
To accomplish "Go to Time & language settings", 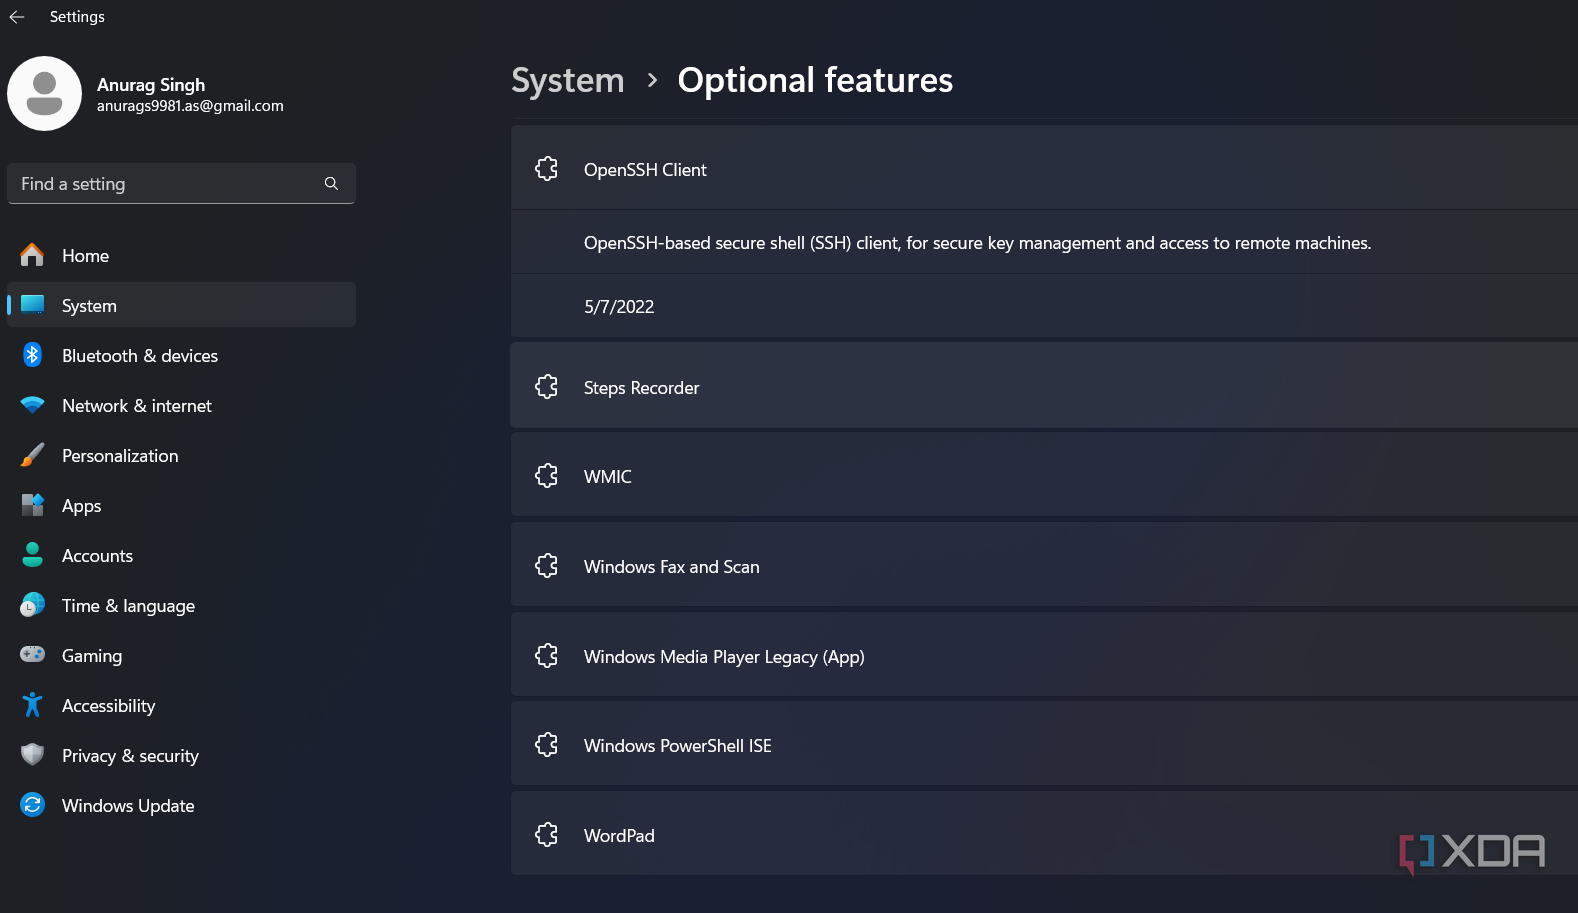I will coord(181,605).
